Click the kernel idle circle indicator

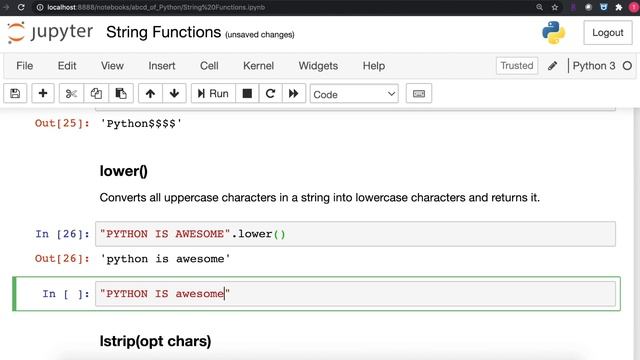(x=627, y=66)
